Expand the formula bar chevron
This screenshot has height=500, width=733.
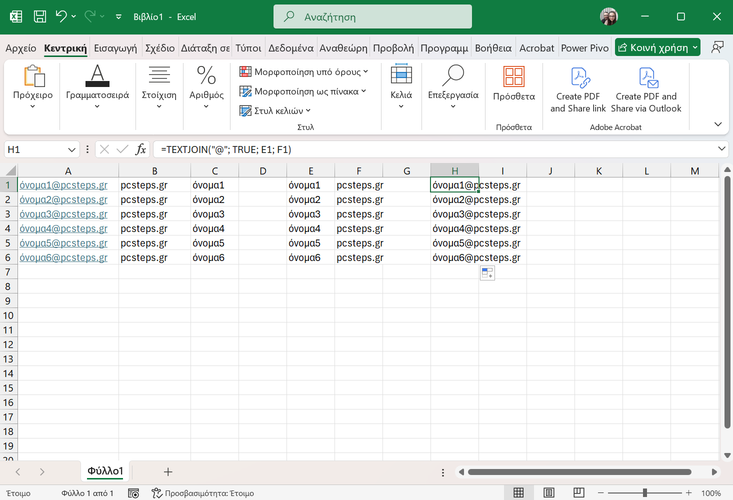click(721, 149)
